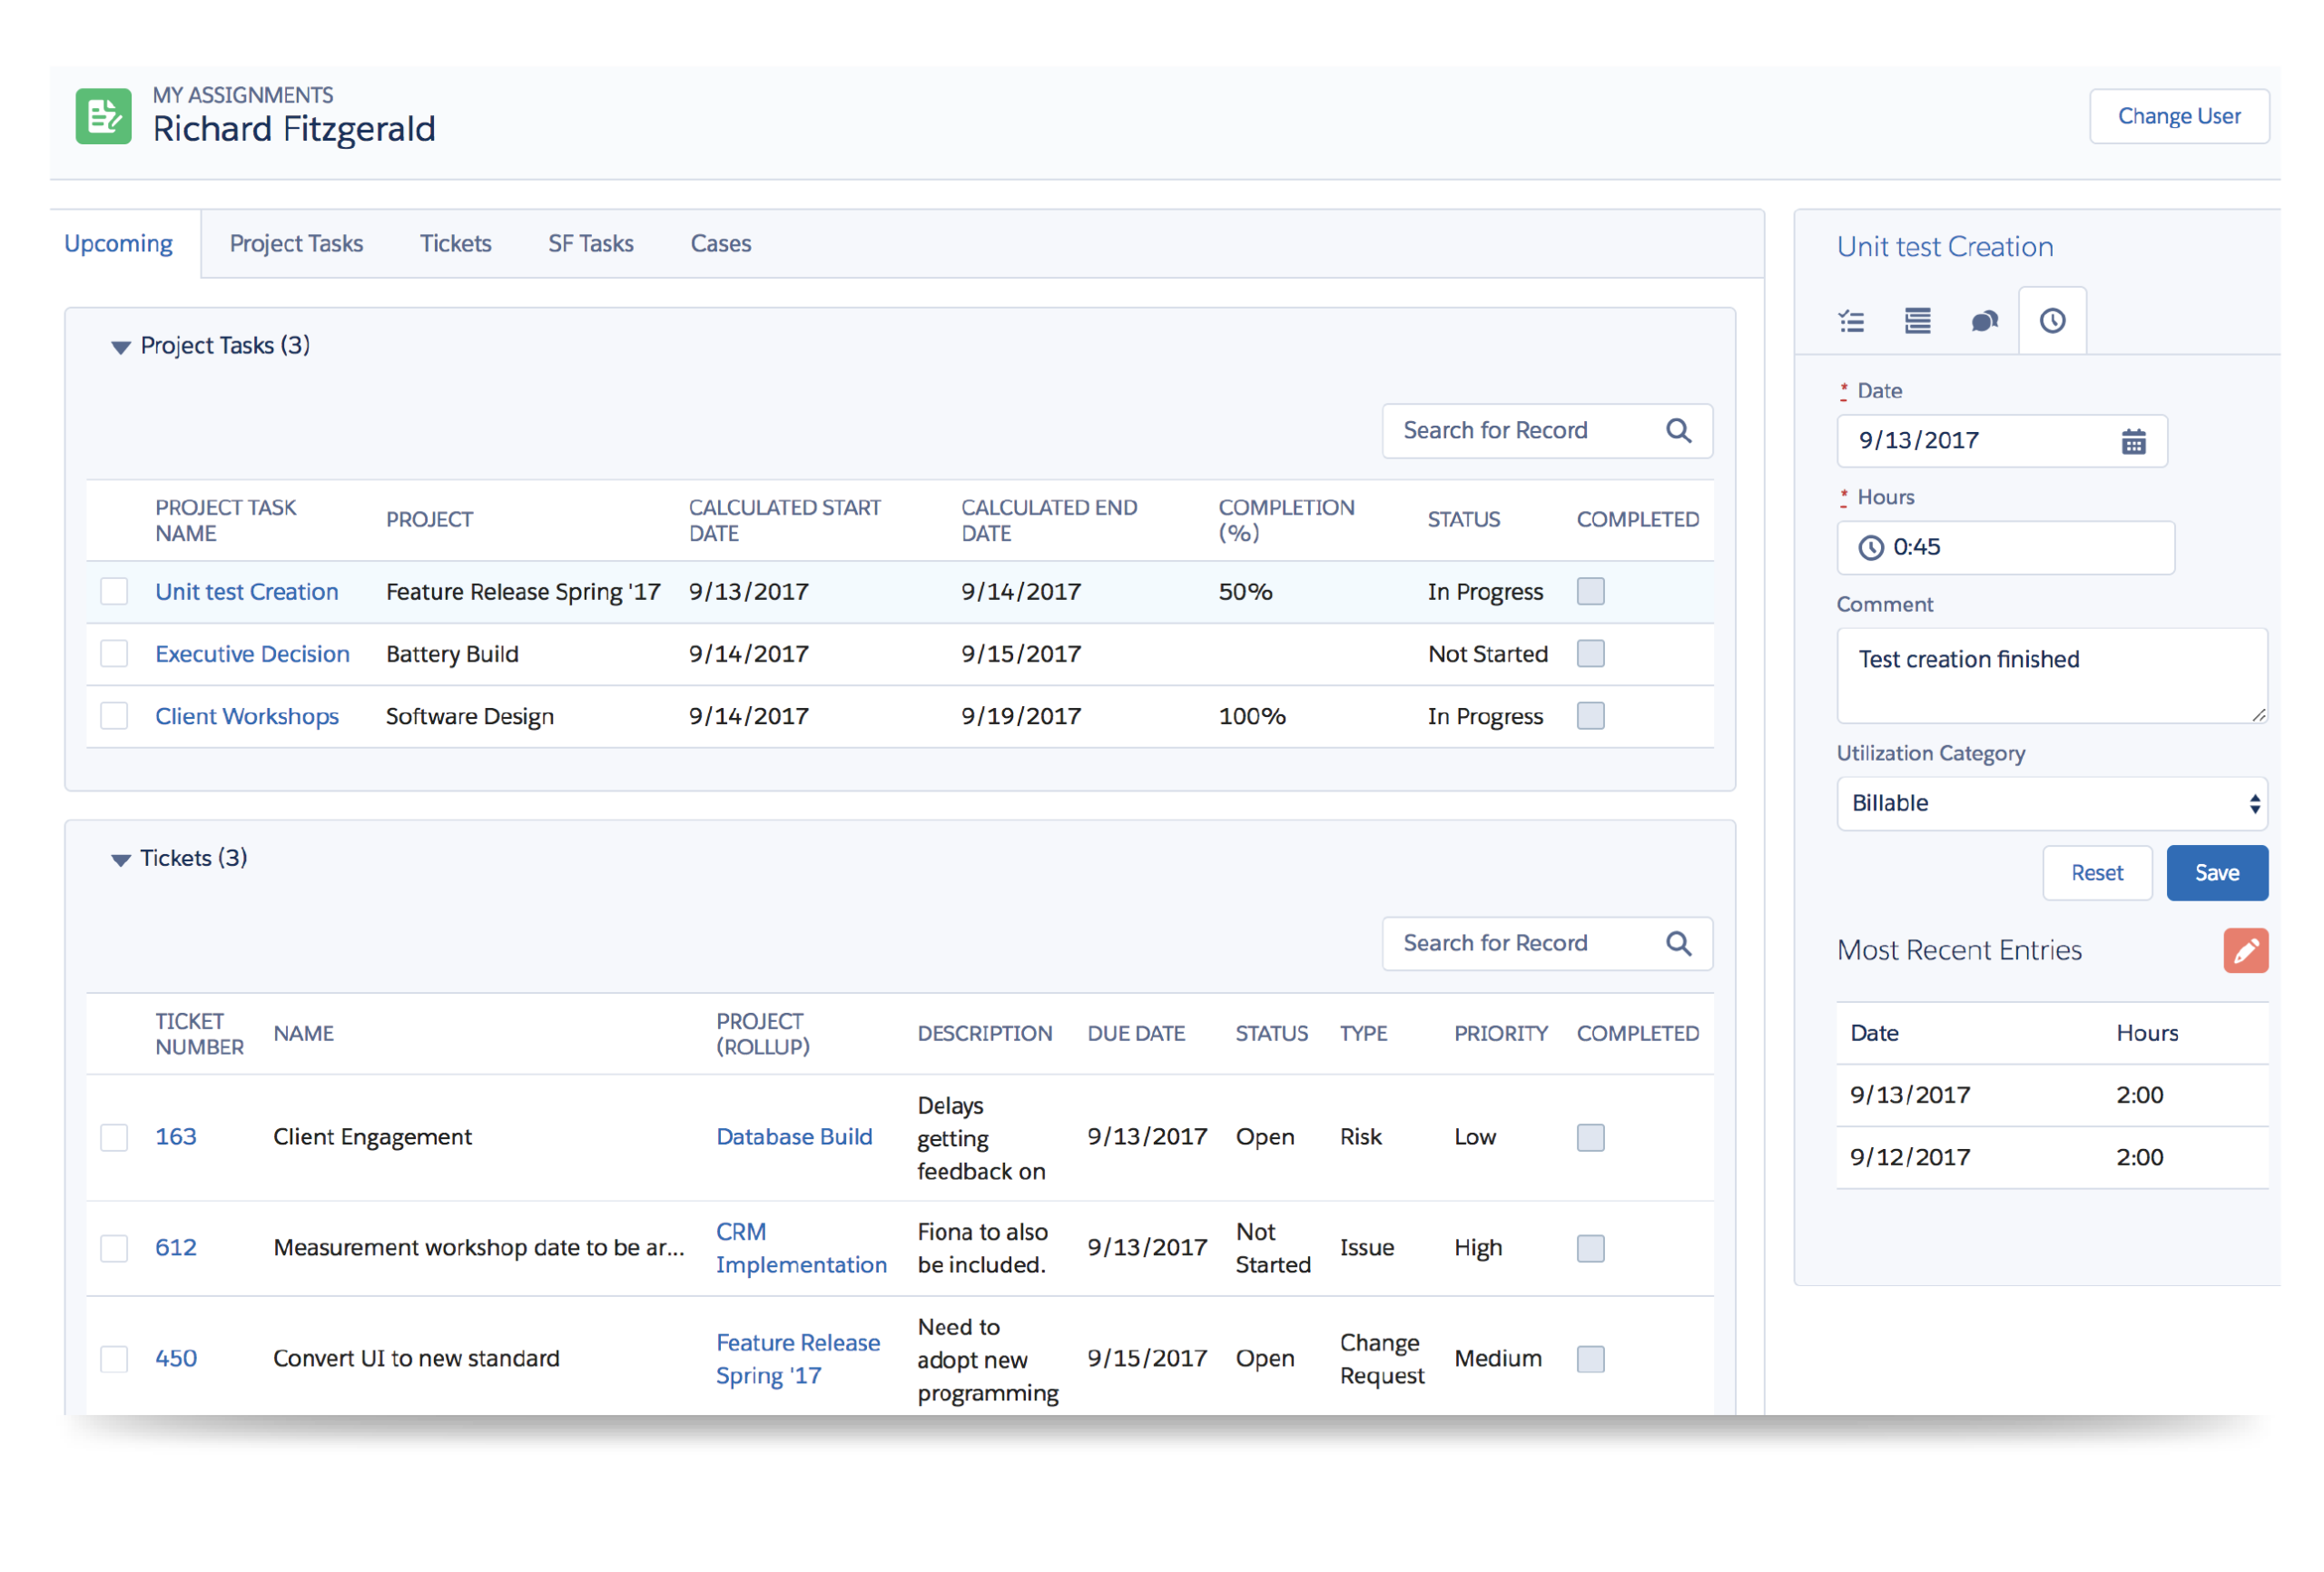2324x1572 pixels.
Task: Click the Battery Build project cell
Action: [x=452, y=654]
